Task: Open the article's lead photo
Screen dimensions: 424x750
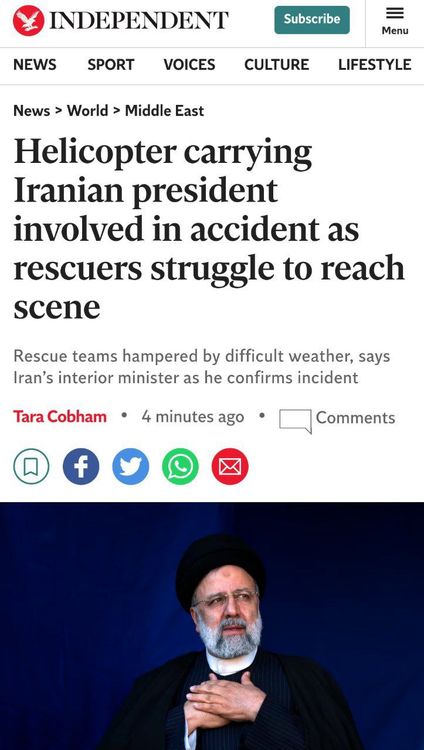Action: pyautogui.click(x=212, y=626)
